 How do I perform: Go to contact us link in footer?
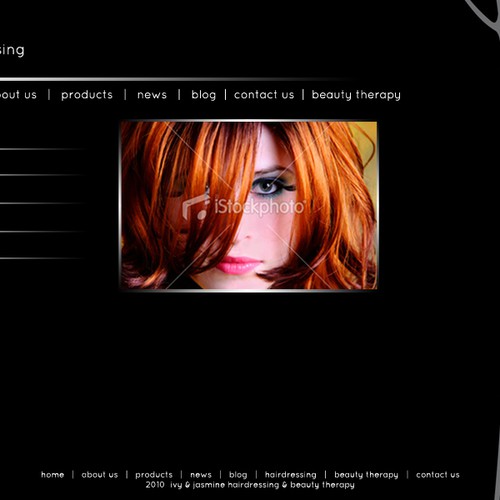438,475
